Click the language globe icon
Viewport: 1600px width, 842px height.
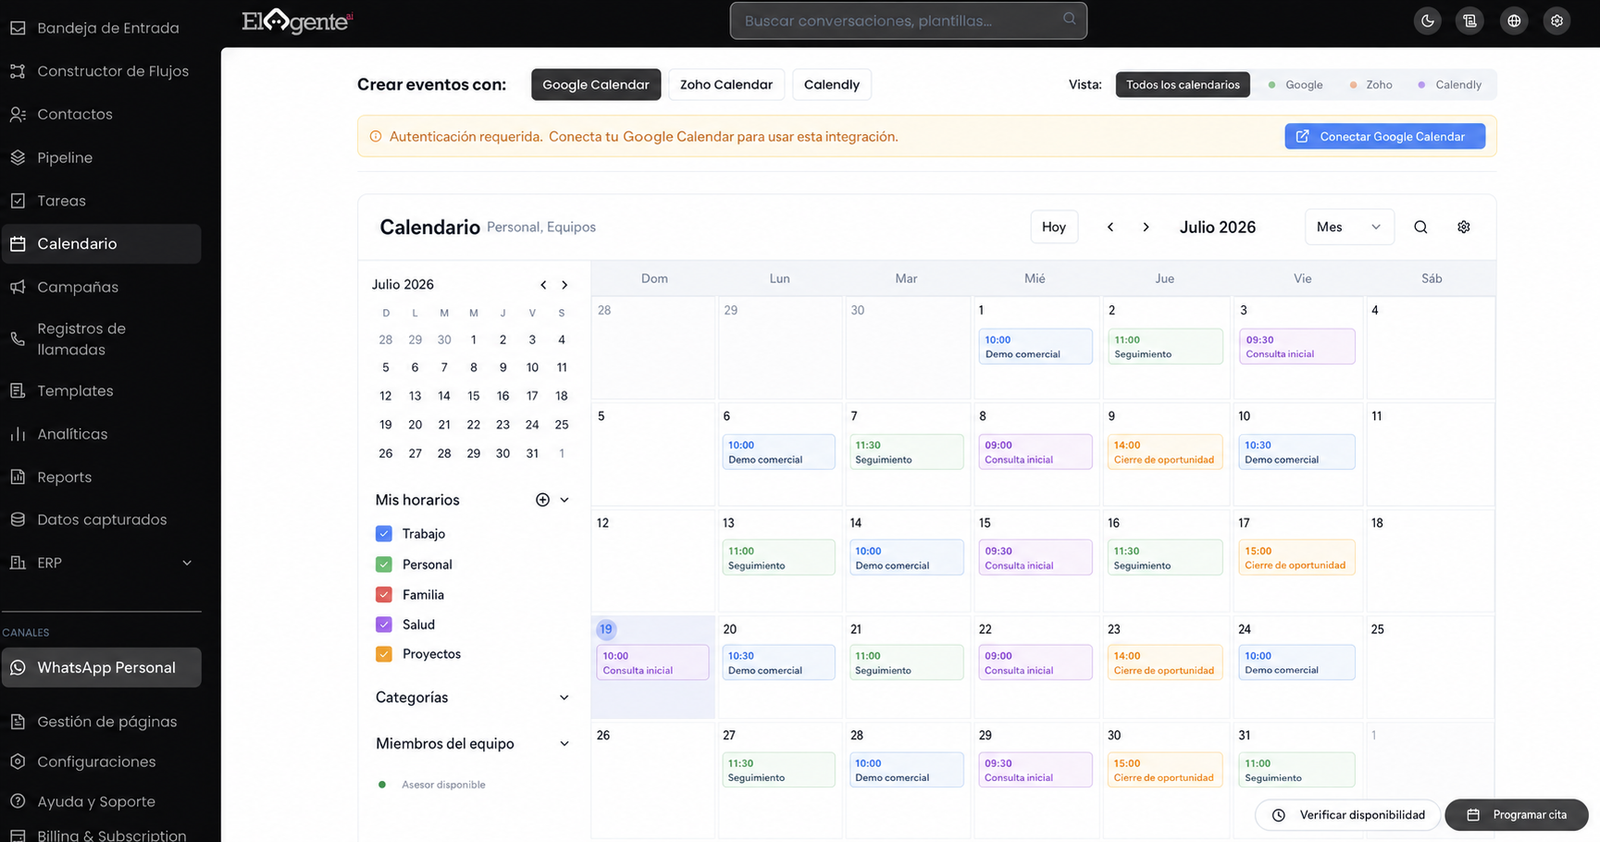pos(1514,21)
